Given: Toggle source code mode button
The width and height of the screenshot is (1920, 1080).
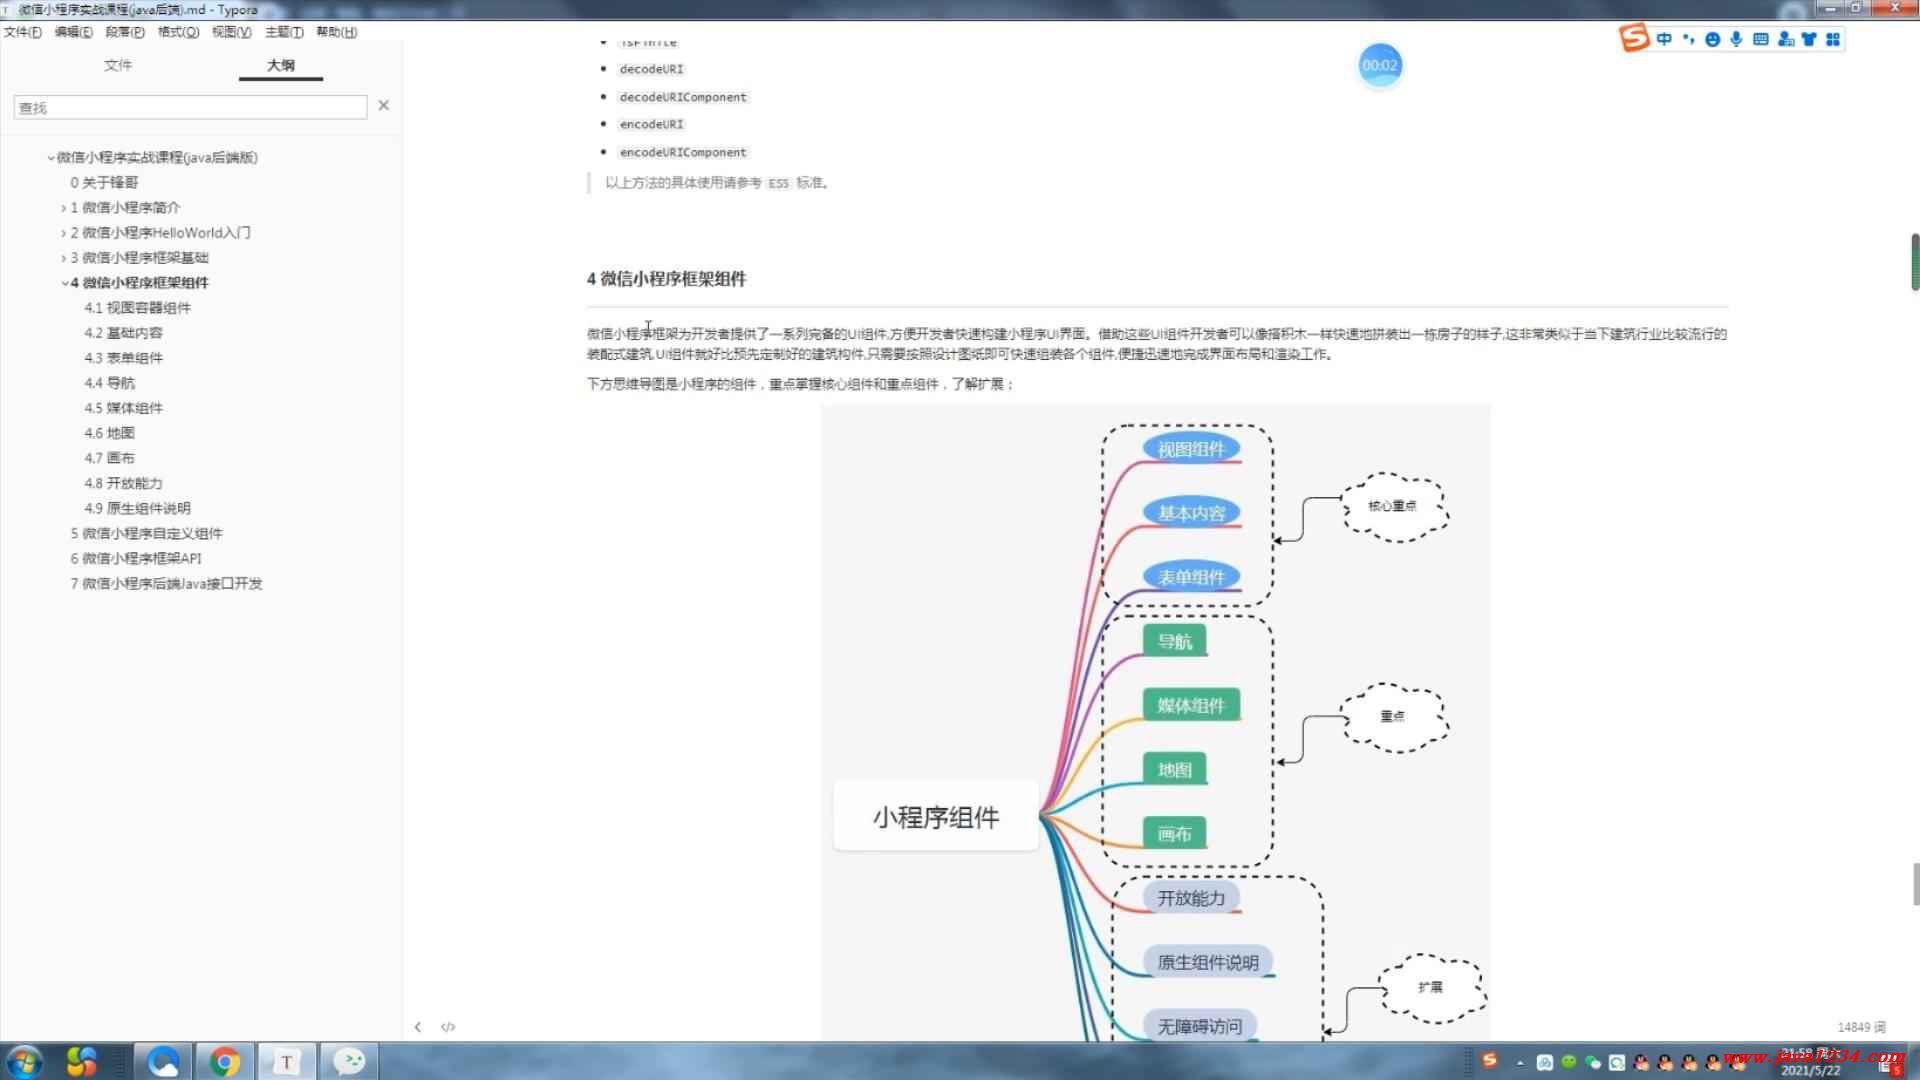Looking at the screenshot, I should pyautogui.click(x=448, y=1027).
